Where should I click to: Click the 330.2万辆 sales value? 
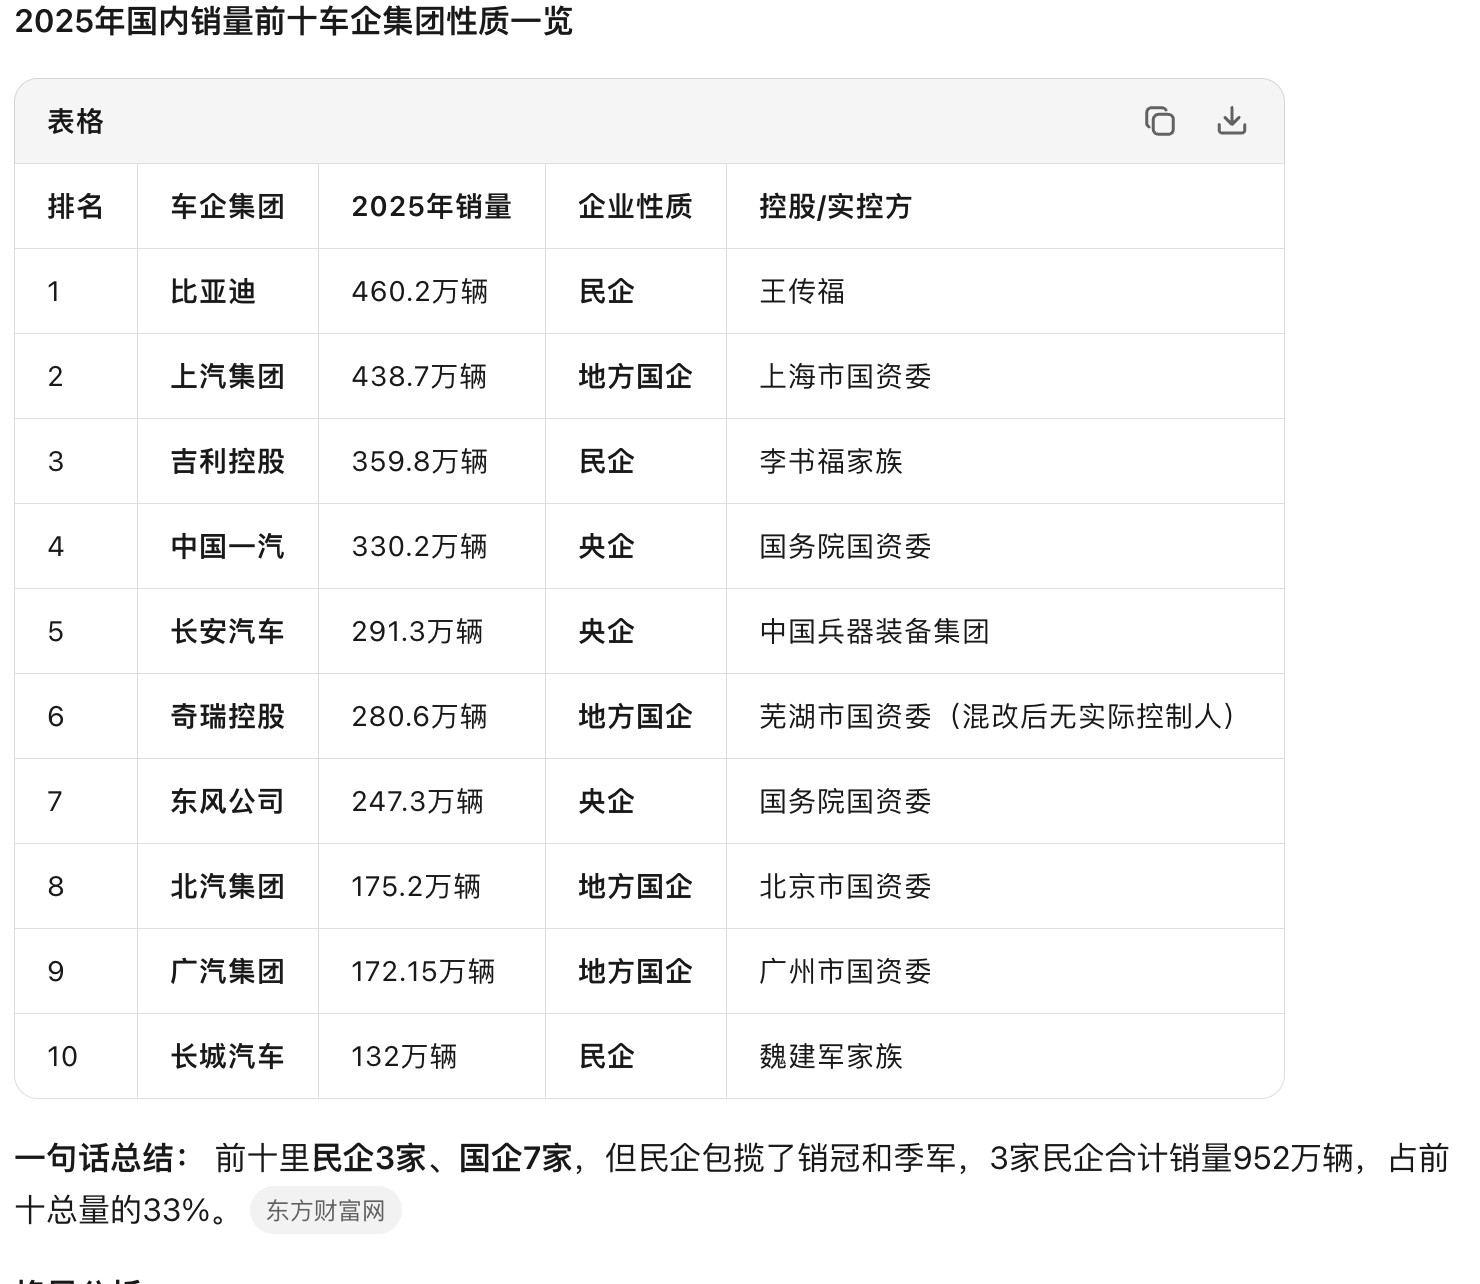[420, 546]
